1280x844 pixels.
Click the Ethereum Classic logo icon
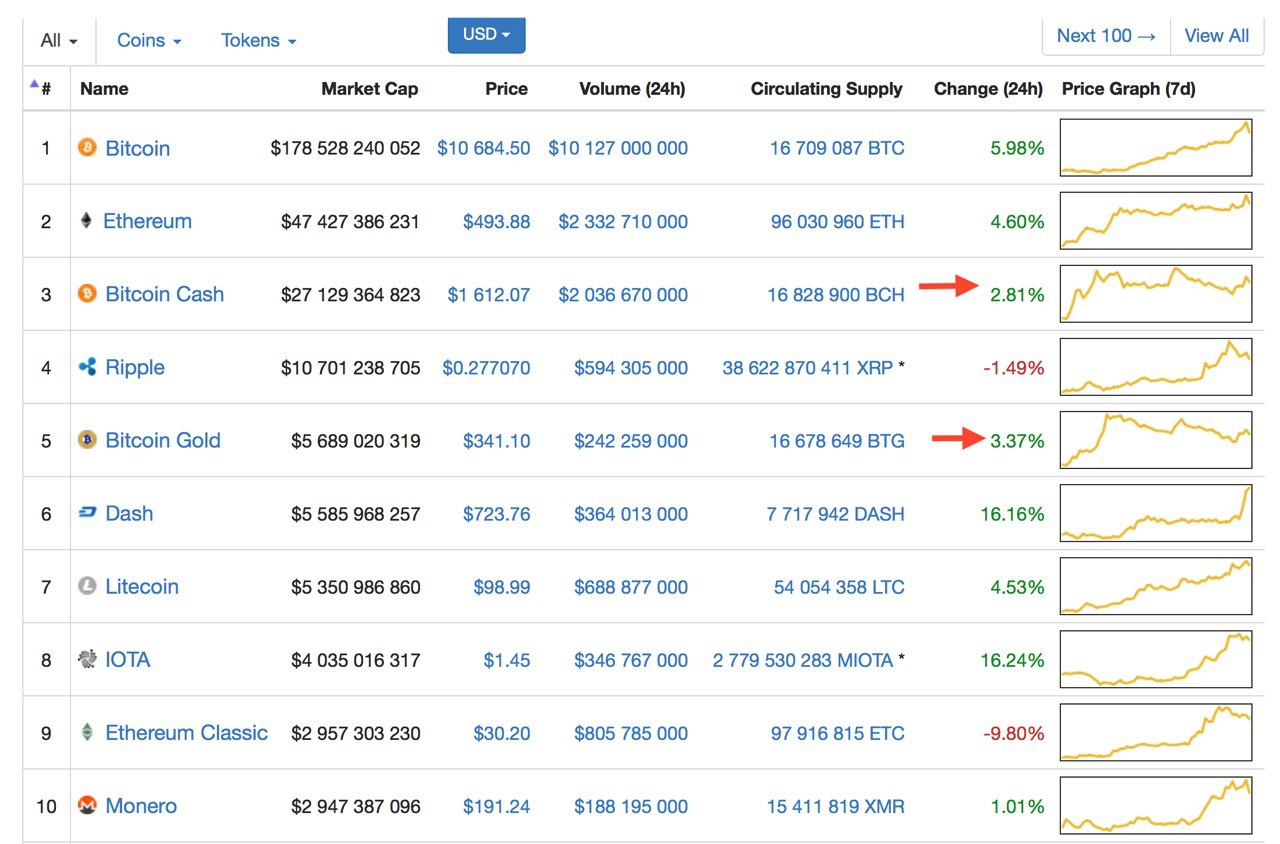click(x=88, y=732)
